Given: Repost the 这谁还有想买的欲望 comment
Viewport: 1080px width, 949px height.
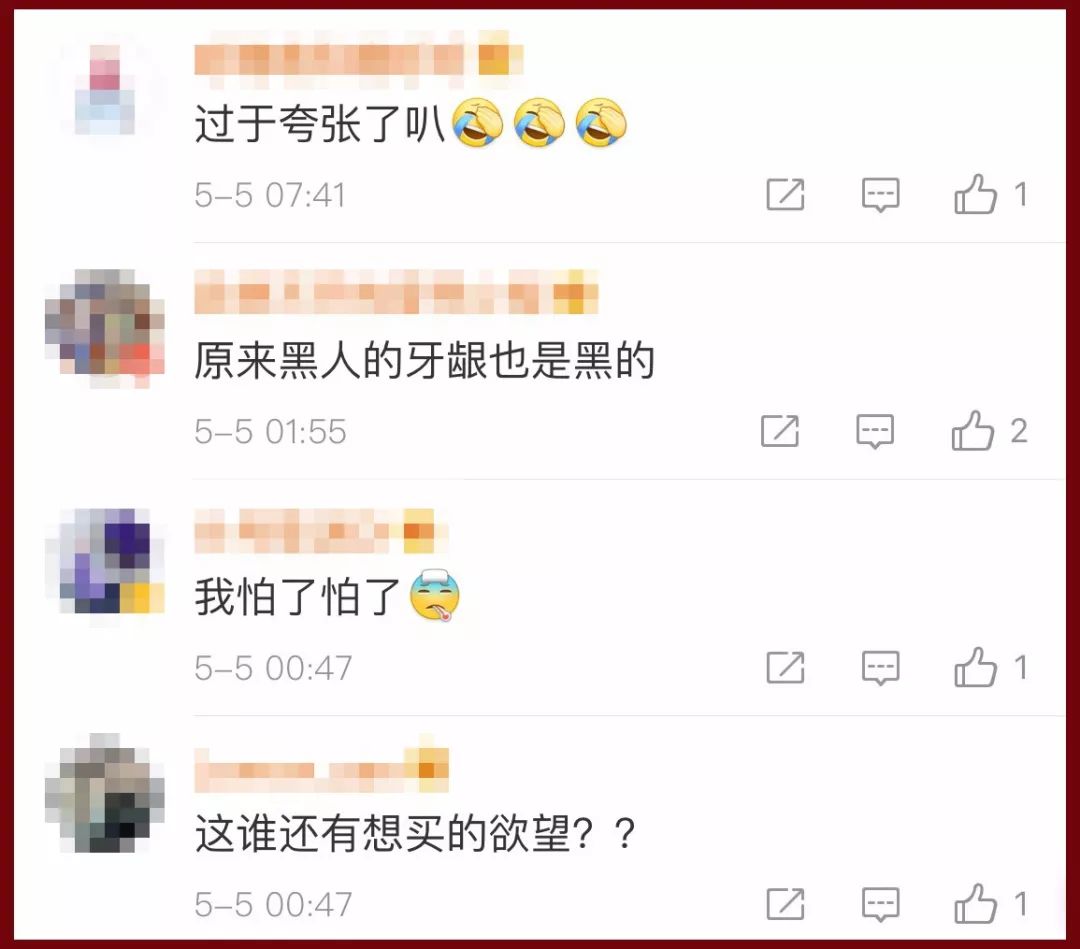Looking at the screenshot, I should (785, 904).
